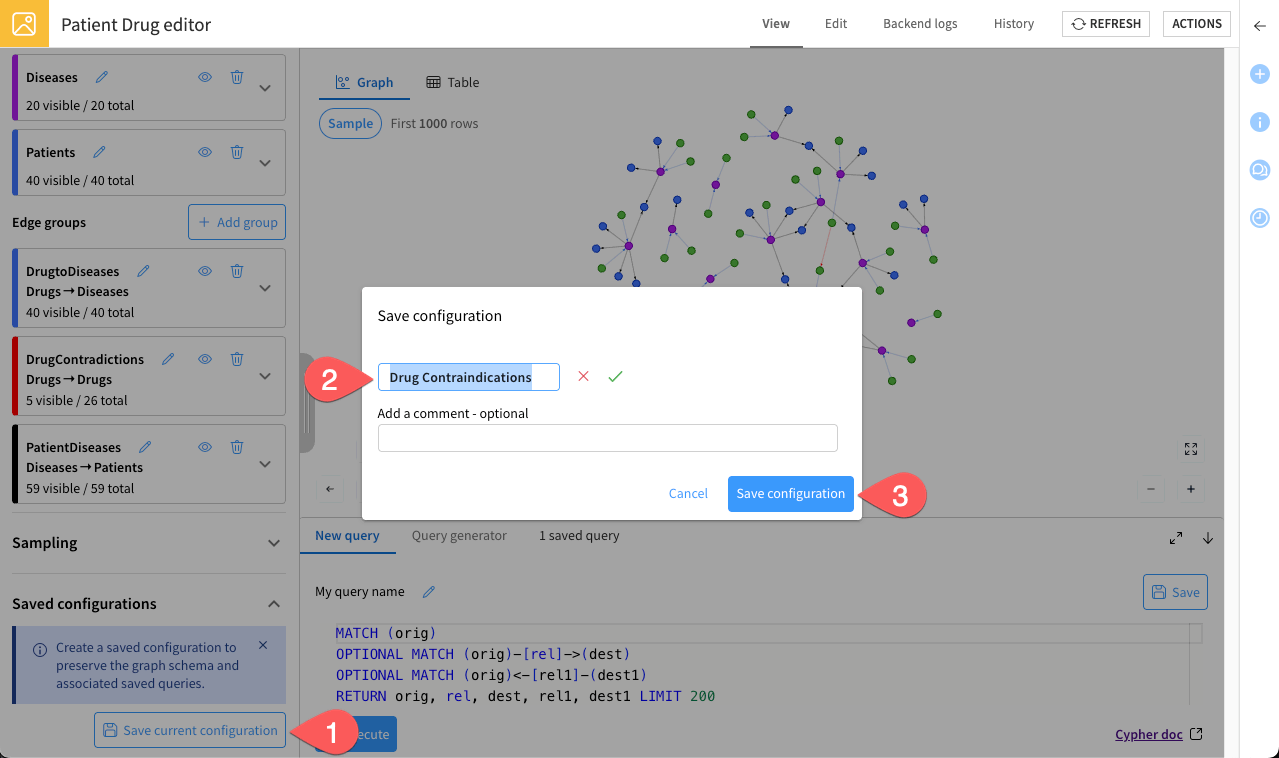Confirm name with green checkmark icon
Image resolution: width=1279 pixels, height=758 pixels.
615,376
